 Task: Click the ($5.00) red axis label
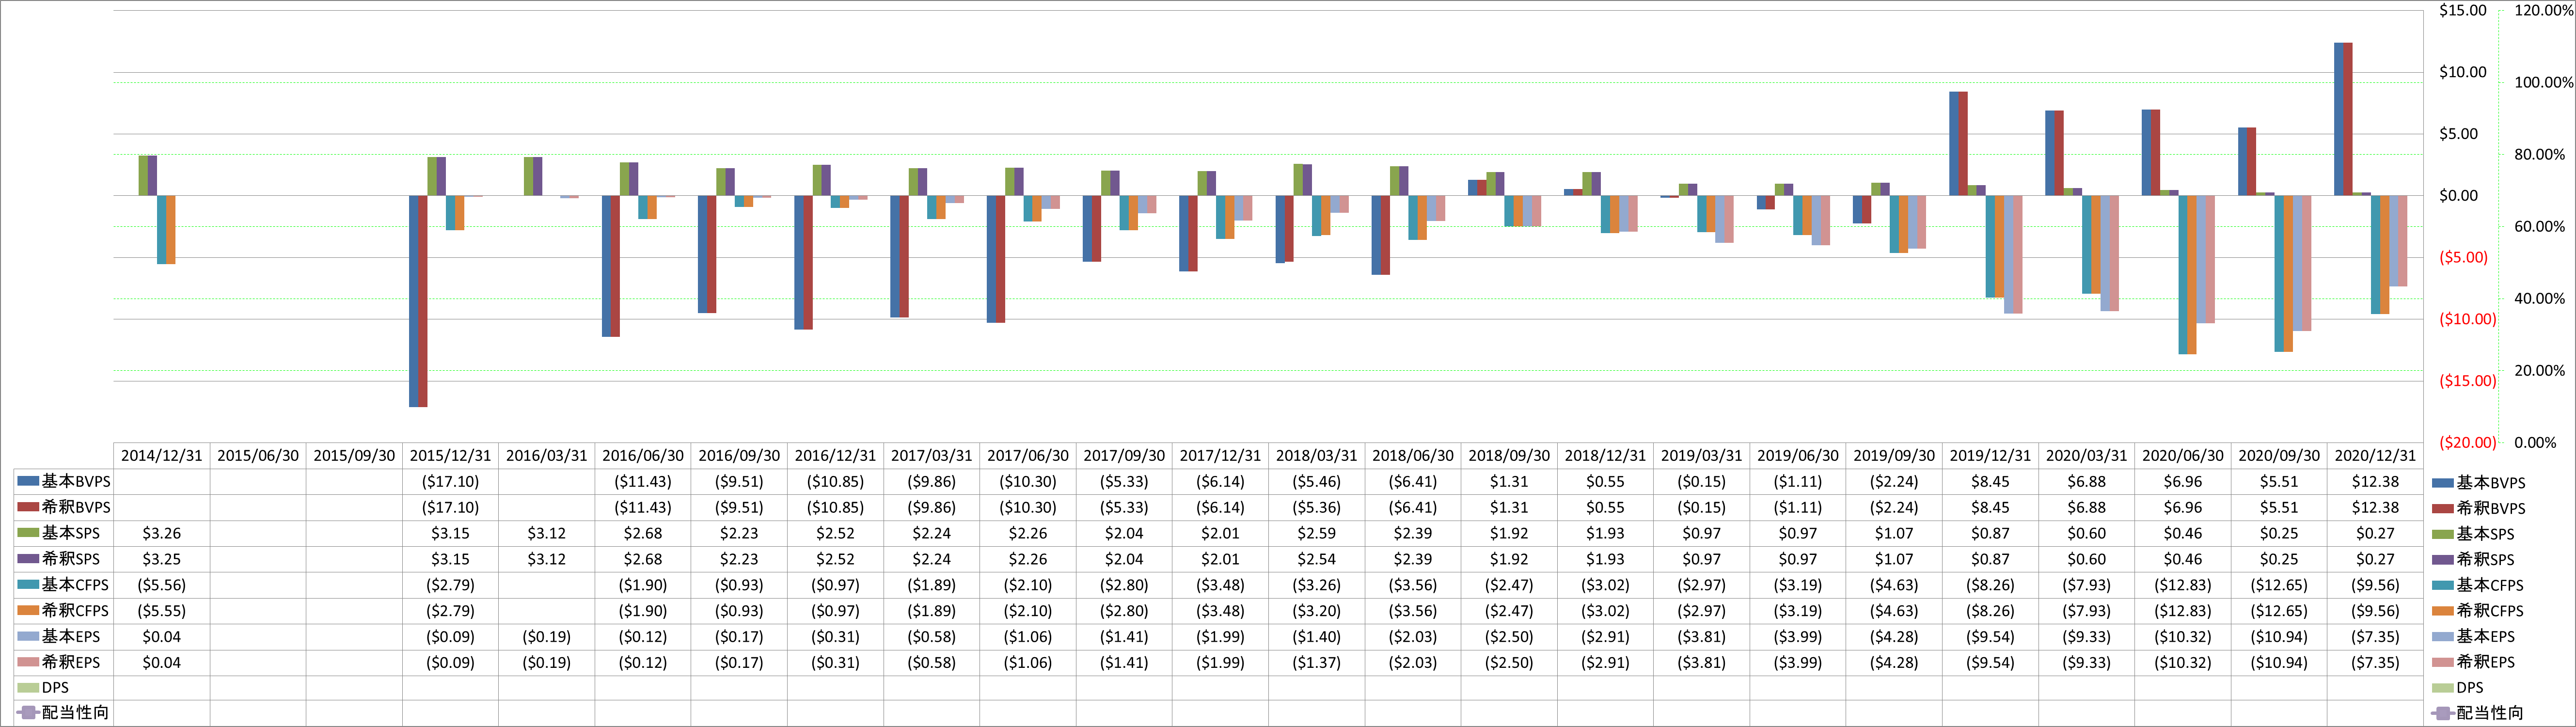[2463, 257]
